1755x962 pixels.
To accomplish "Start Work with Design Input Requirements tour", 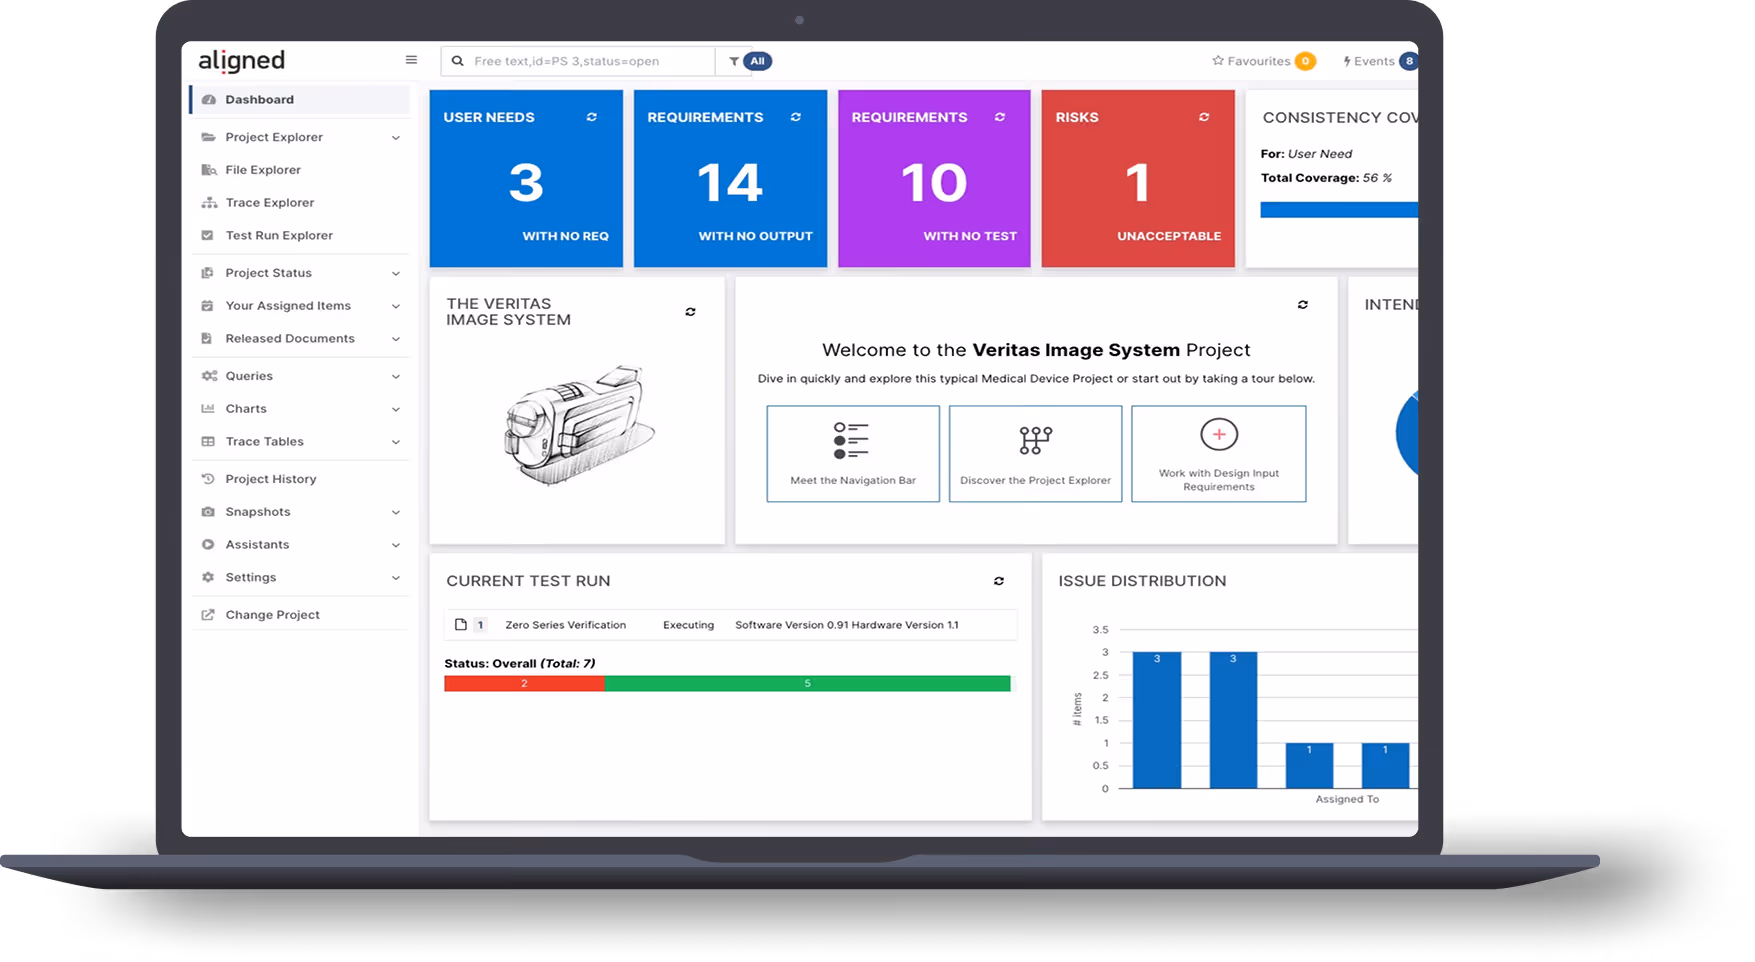I will coord(1218,453).
